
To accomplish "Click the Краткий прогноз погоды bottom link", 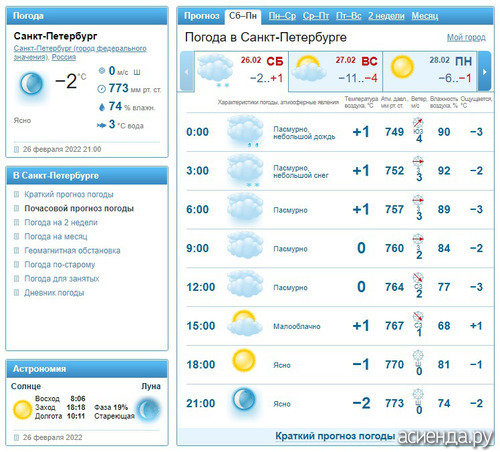I will click(335, 436).
